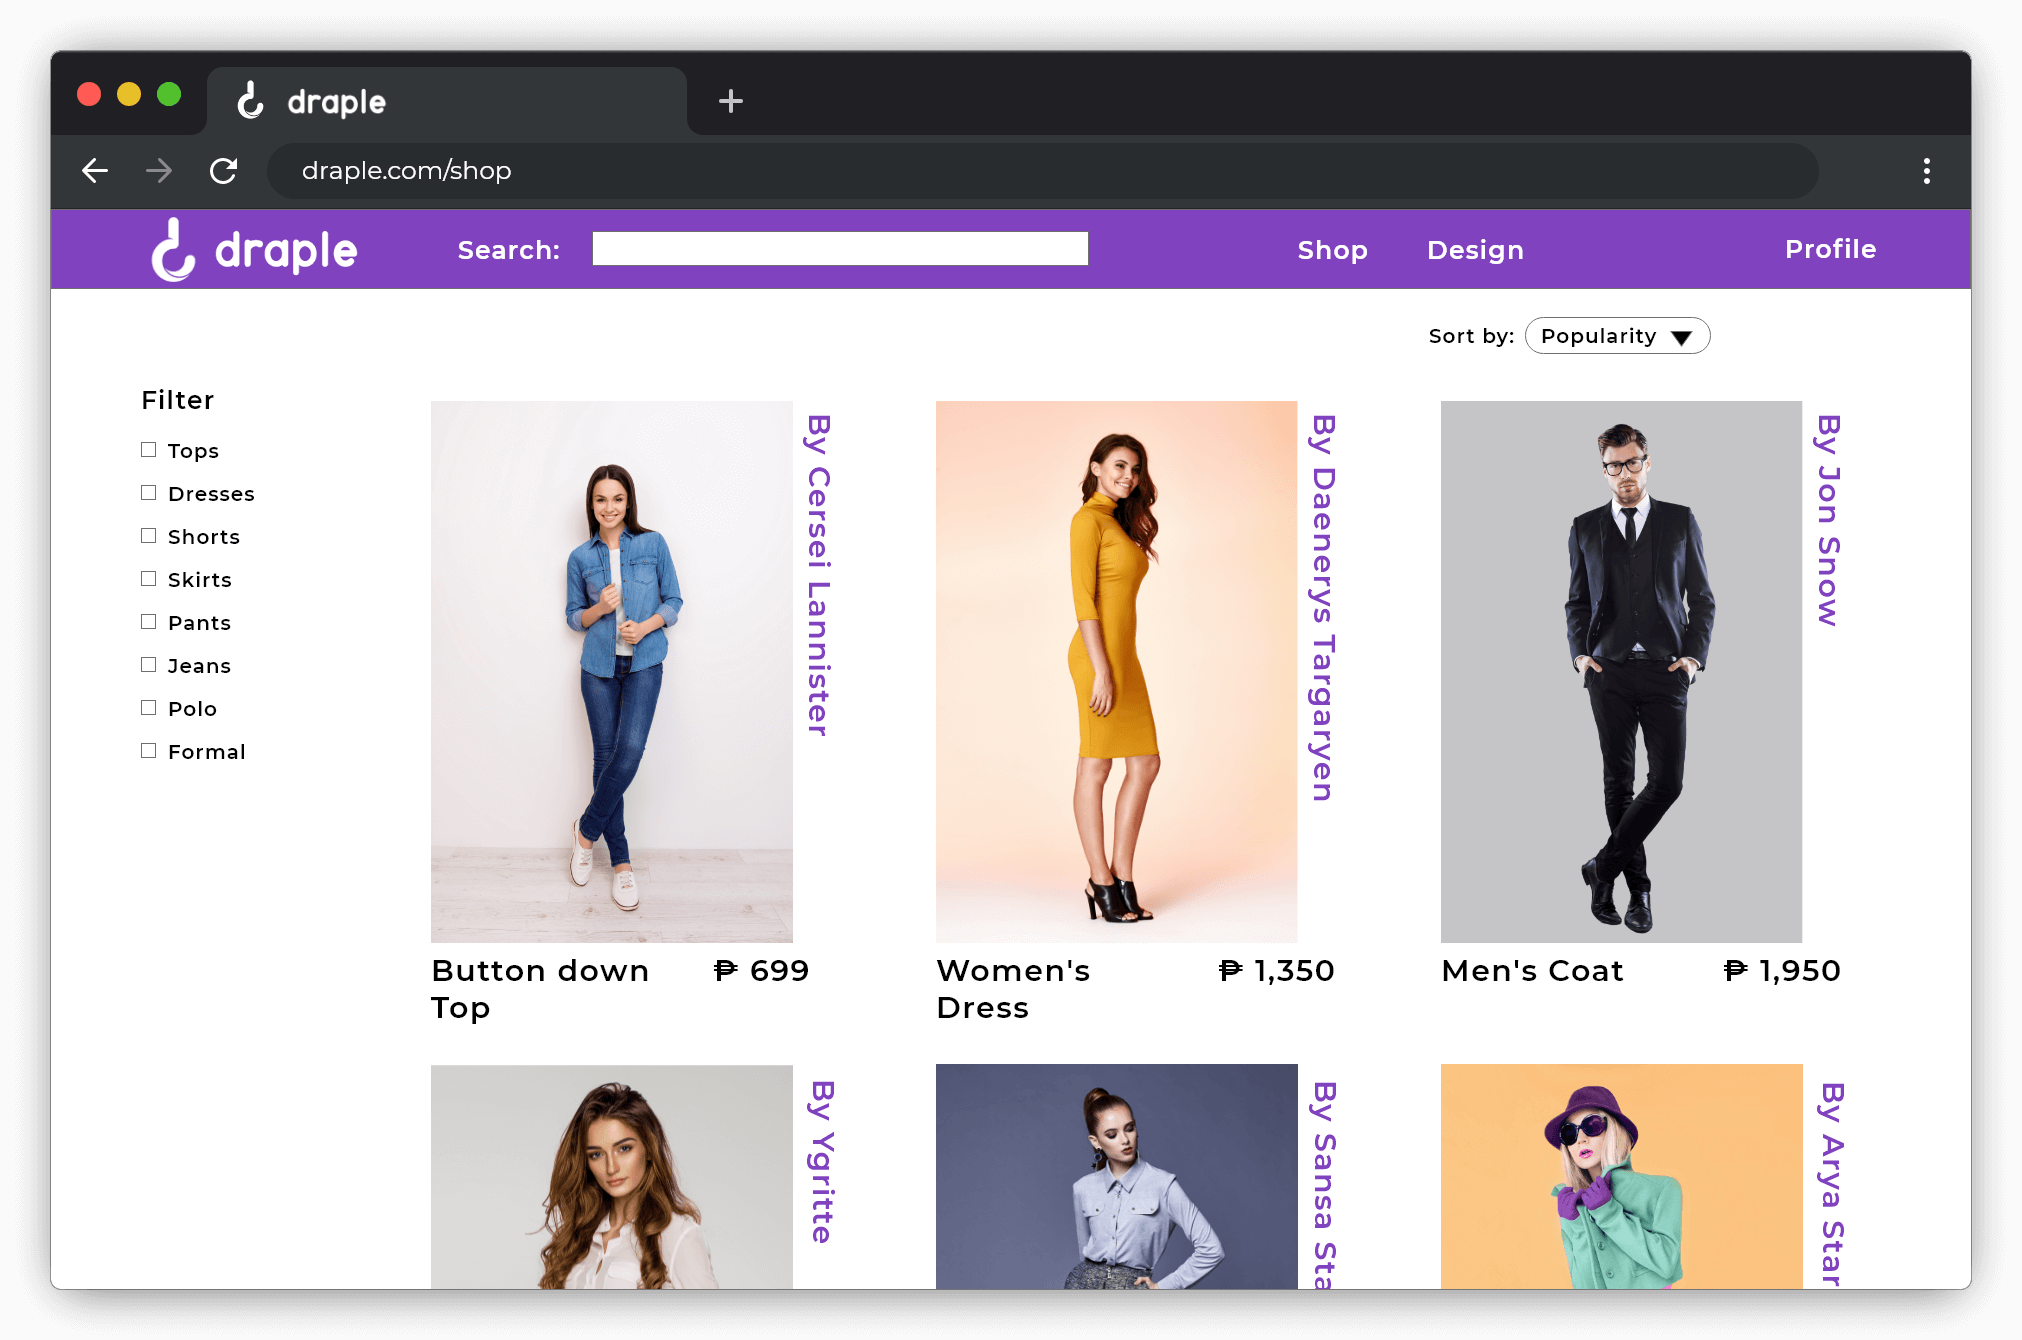Screen dimensions: 2022x1340
Task: Open the Sort by Popularity dropdown
Action: (1617, 336)
